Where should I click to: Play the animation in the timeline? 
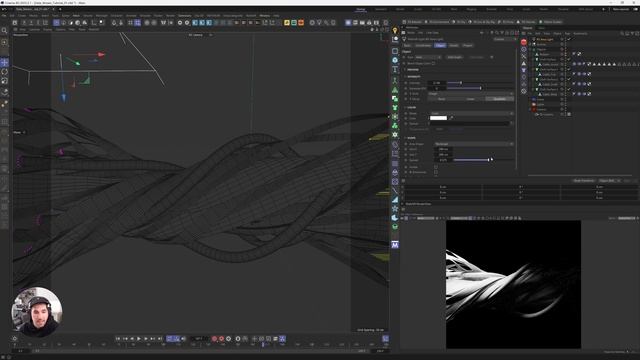pyautogui.click(x=139, y=338)
